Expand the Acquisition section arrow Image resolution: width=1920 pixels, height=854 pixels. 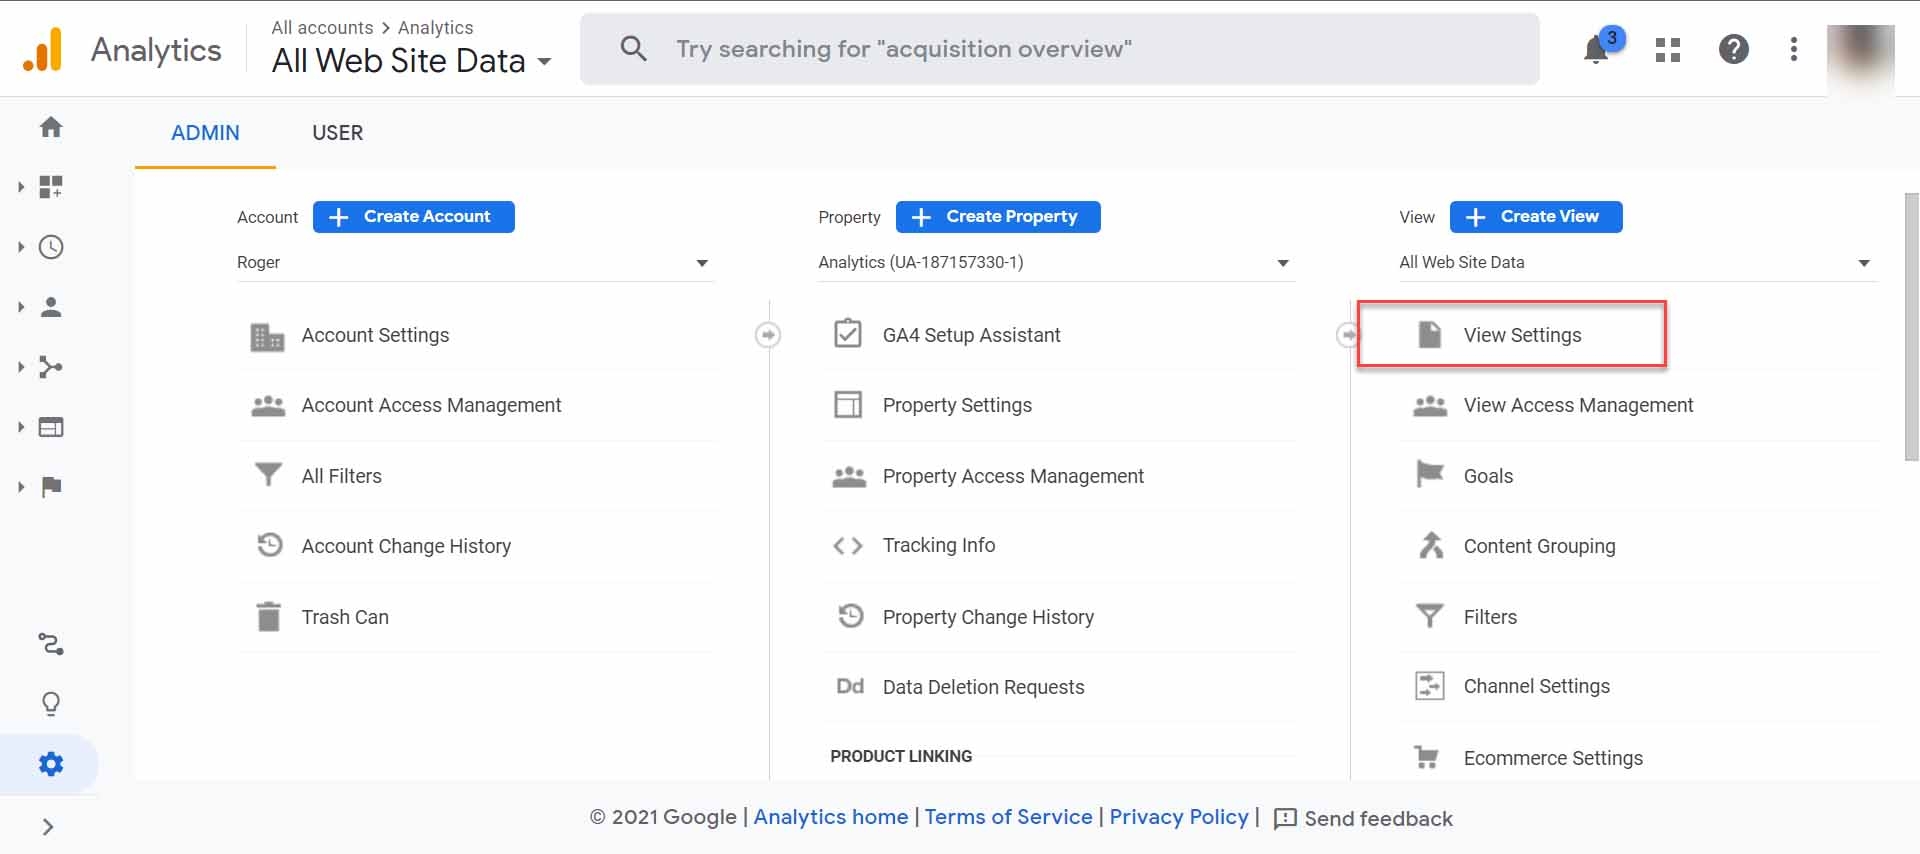[x=21, y=367]
